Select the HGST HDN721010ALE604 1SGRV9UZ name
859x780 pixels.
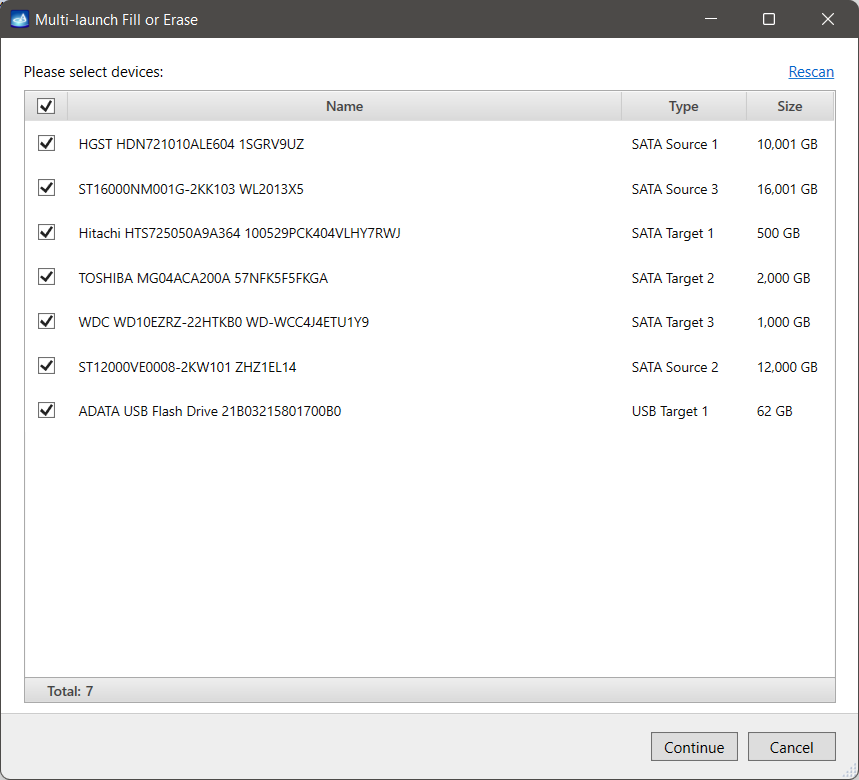pos(191,144)
